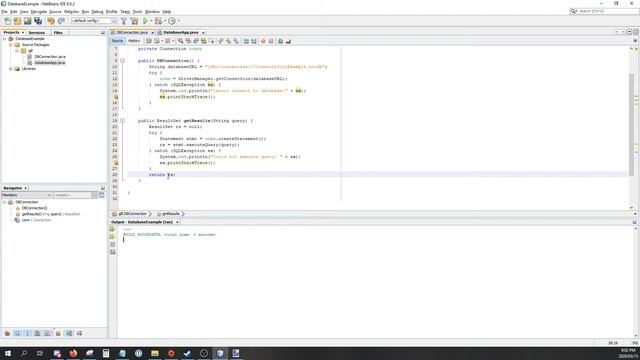This screenshot has height=360, width=640.
Task: Click the Save All toolbar icon
Action: (x=38, y=21)
